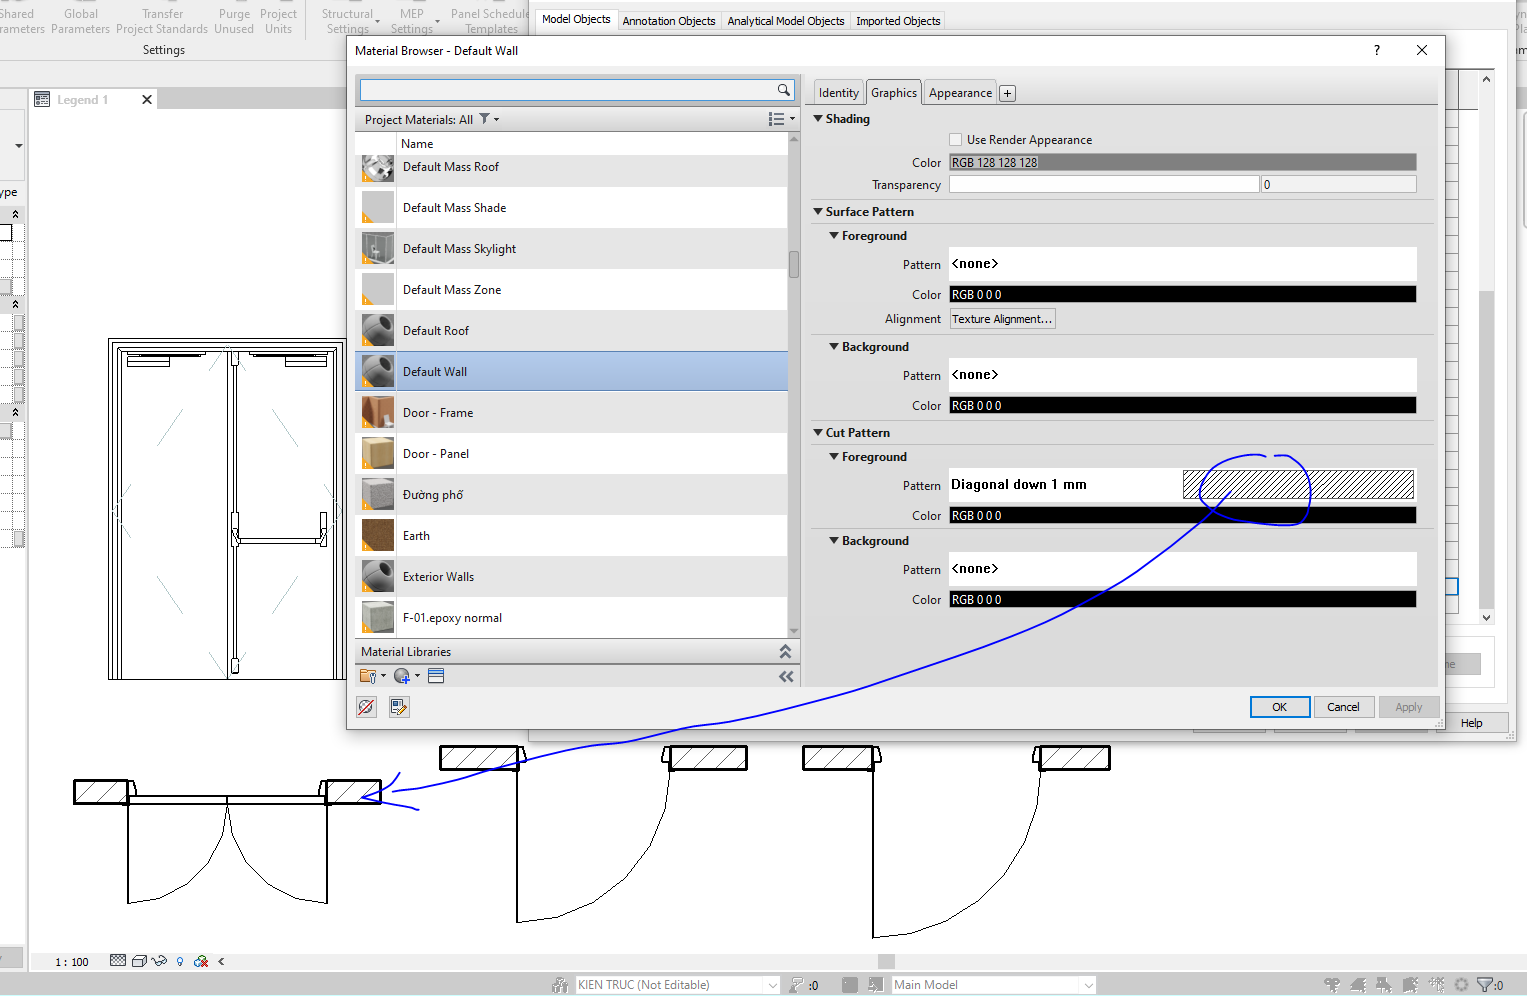Switch to the Identity tab
The height and width of the screenshot is (996, 1527).
(838, 93)
